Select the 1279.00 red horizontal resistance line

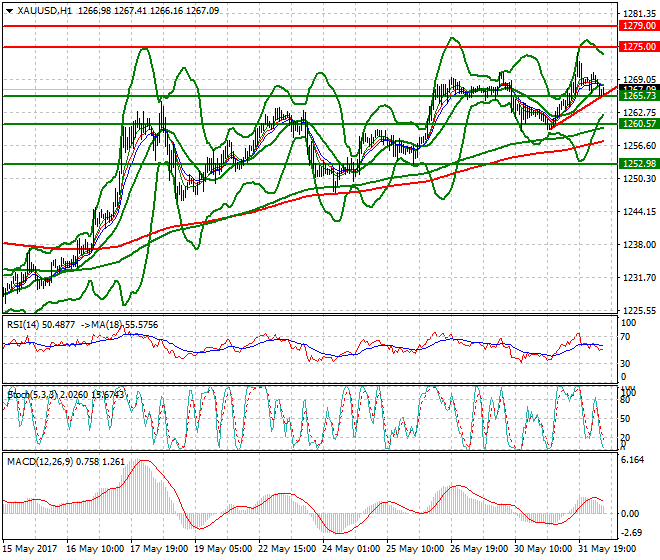[311, 26]
